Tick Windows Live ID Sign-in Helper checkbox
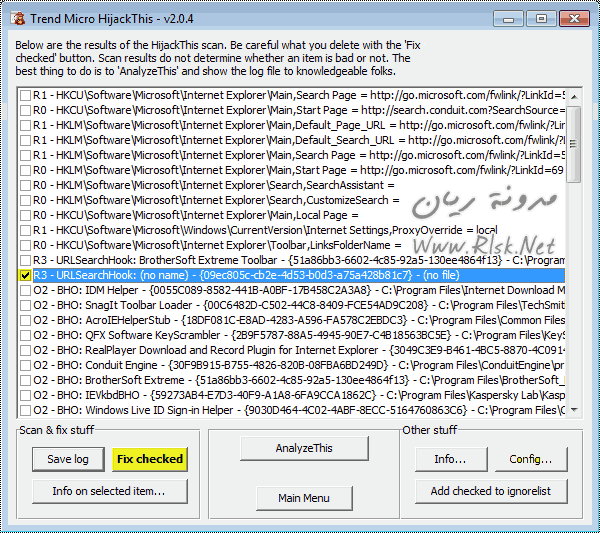 25,410
